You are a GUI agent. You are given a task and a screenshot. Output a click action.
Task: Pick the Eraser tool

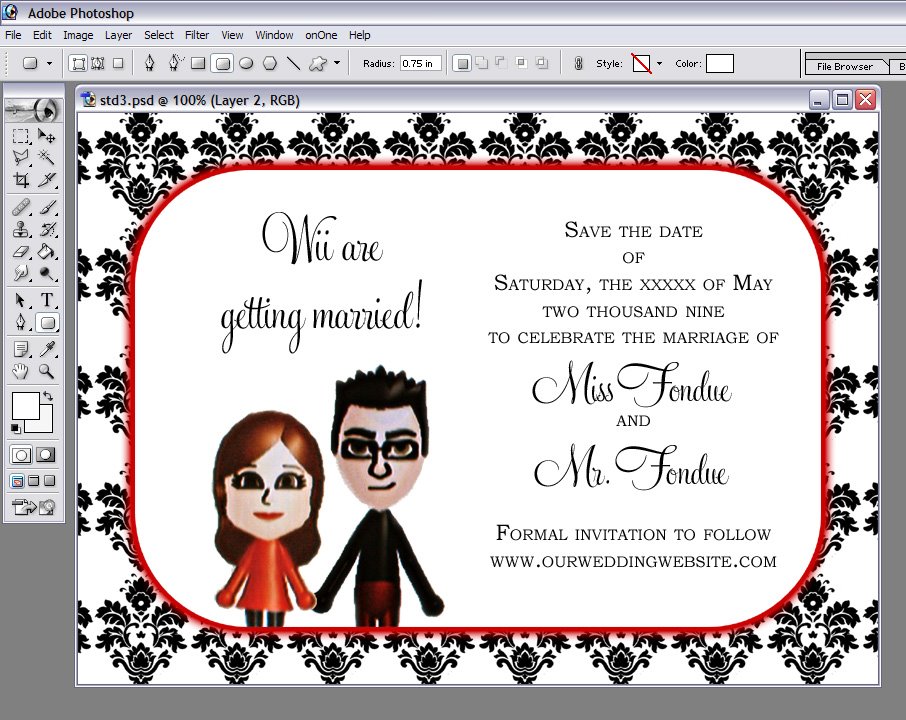click(x=21, y=252)
